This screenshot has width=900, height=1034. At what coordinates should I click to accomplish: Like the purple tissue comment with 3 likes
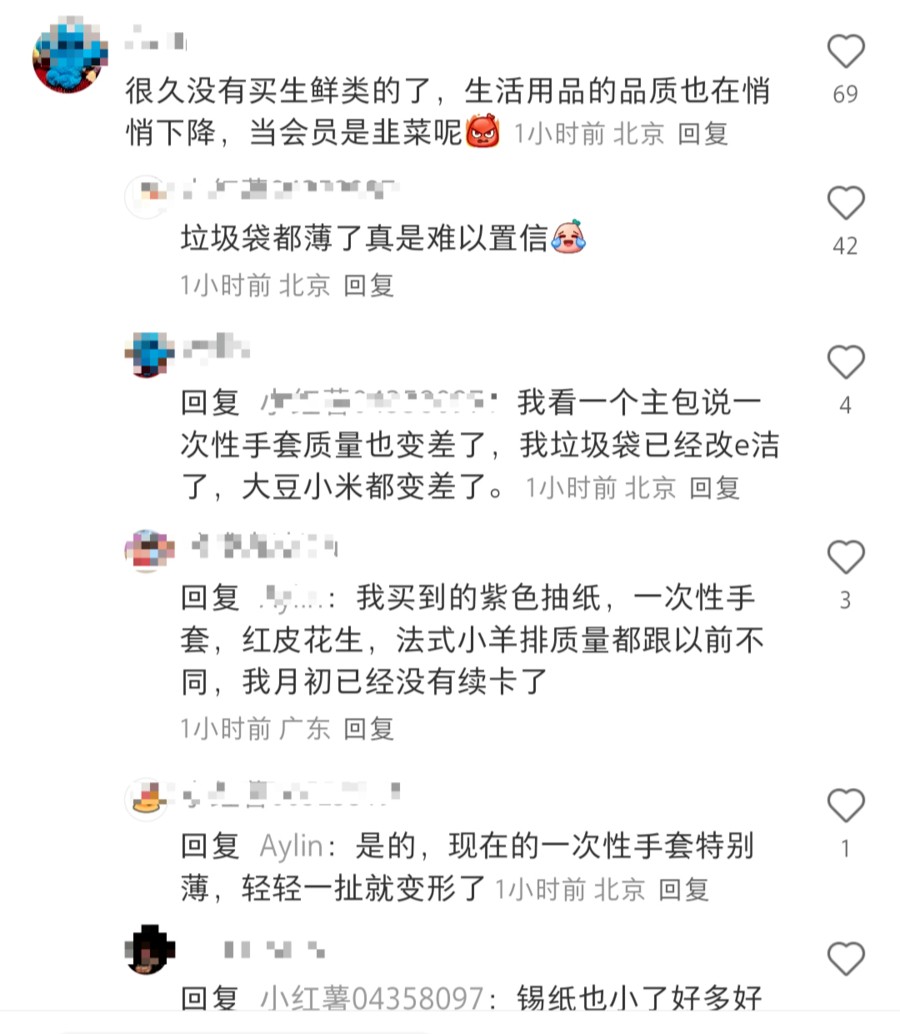845,557
